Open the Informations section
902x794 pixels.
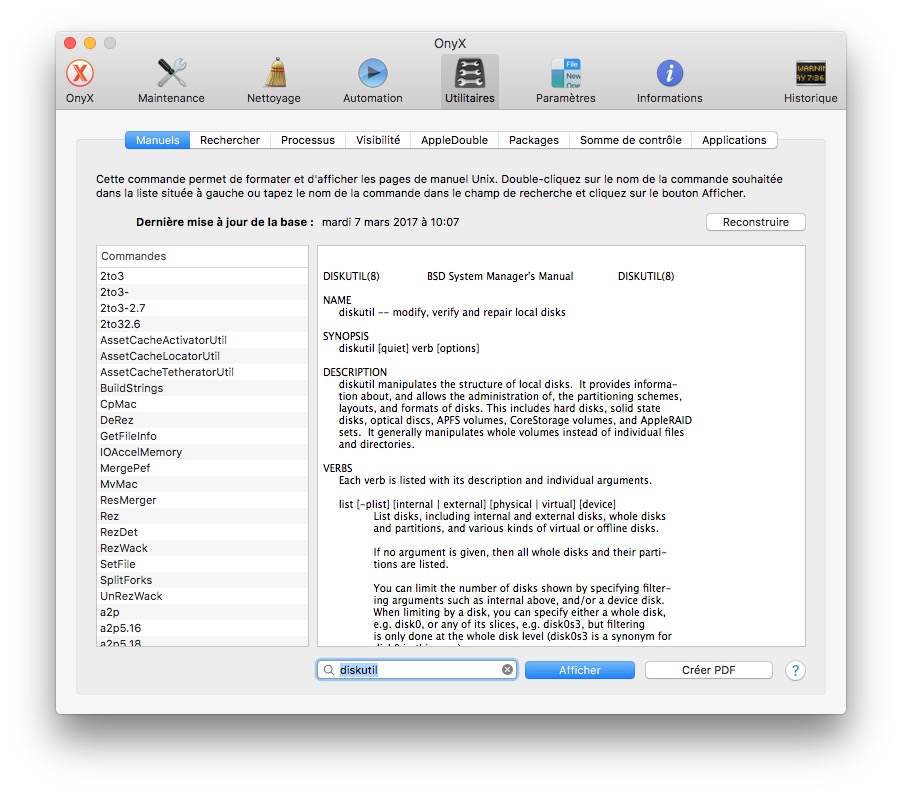(670, 81)
